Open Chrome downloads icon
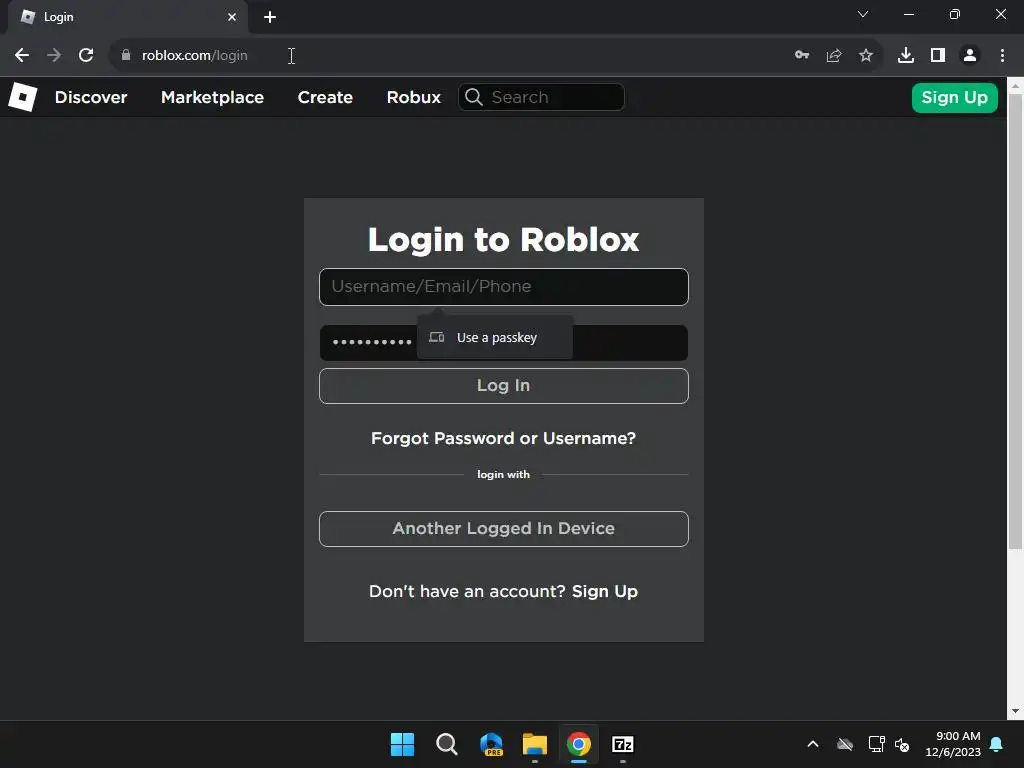Screen dimensions: 1024x768 [906, 56]
